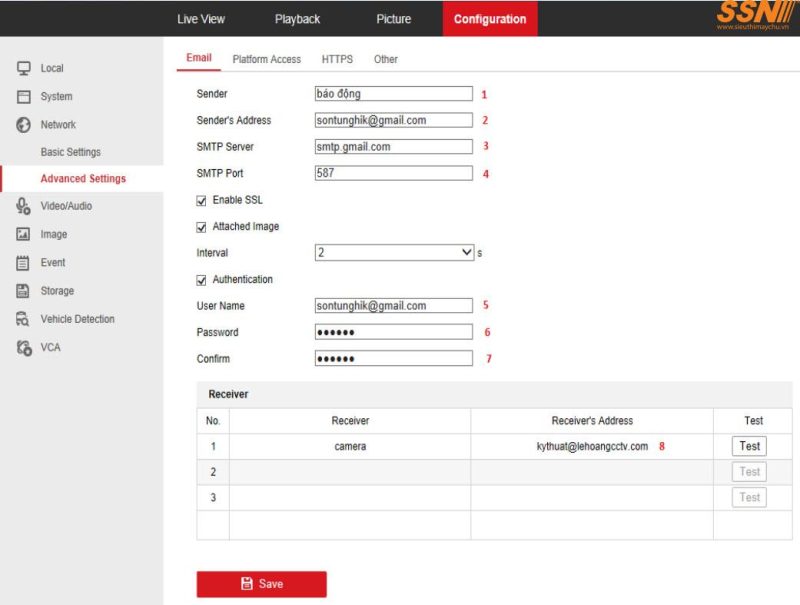Select the Image sidebar icon
800x605 pixels.
[23, 234]
